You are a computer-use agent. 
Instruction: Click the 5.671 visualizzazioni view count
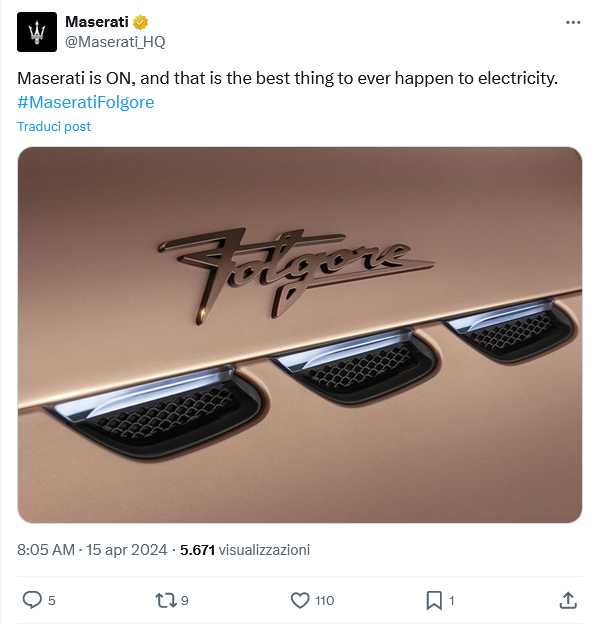pyautogui.click(x=245, y=550)
